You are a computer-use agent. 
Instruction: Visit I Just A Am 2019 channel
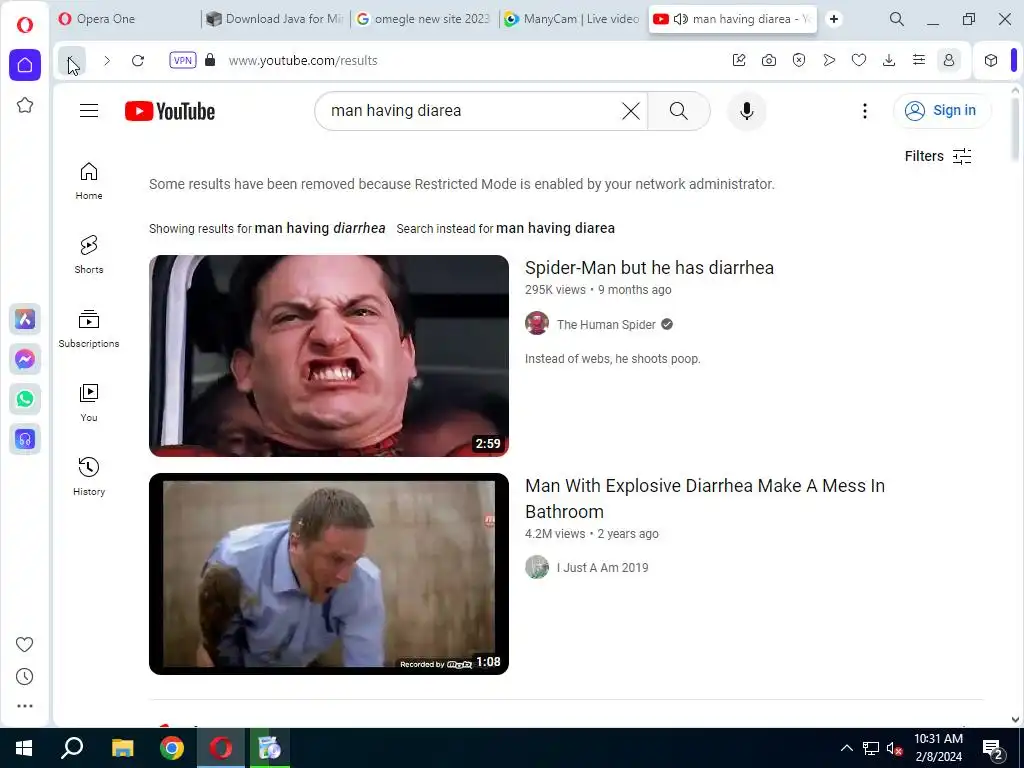coord(602,568)
